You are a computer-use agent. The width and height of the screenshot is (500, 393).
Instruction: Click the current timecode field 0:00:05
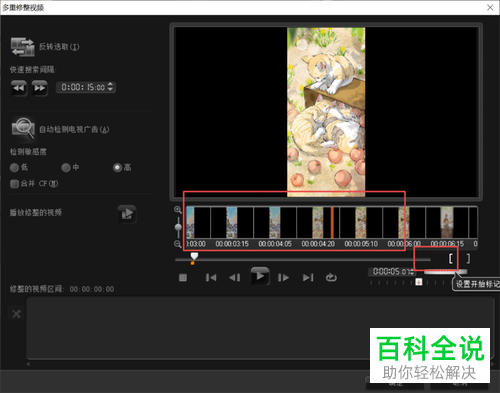point(392,272)
